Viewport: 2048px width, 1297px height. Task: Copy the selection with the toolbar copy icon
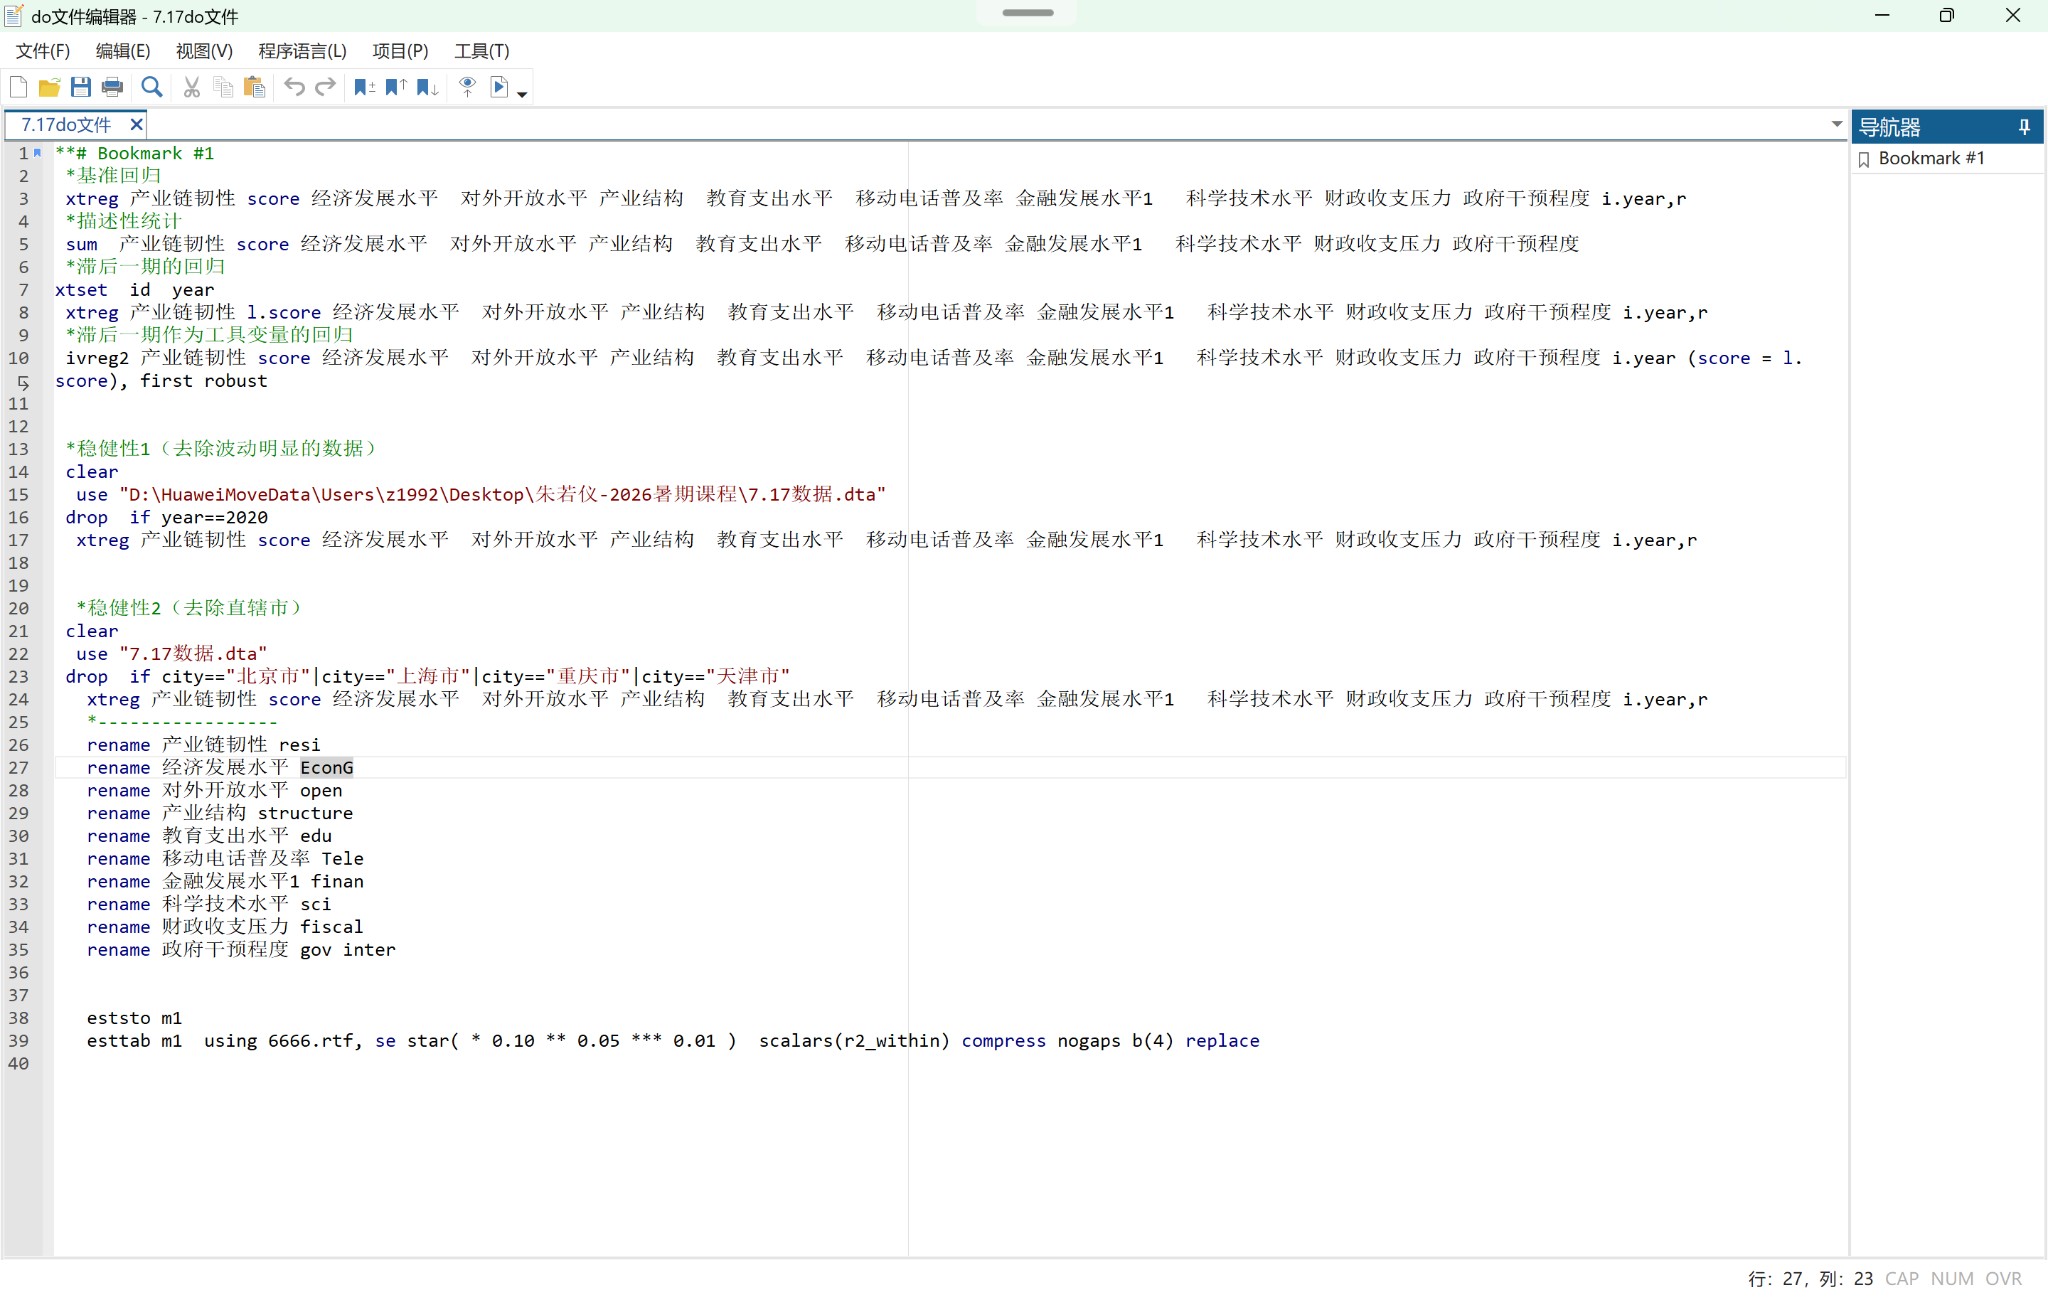(223, 87)
